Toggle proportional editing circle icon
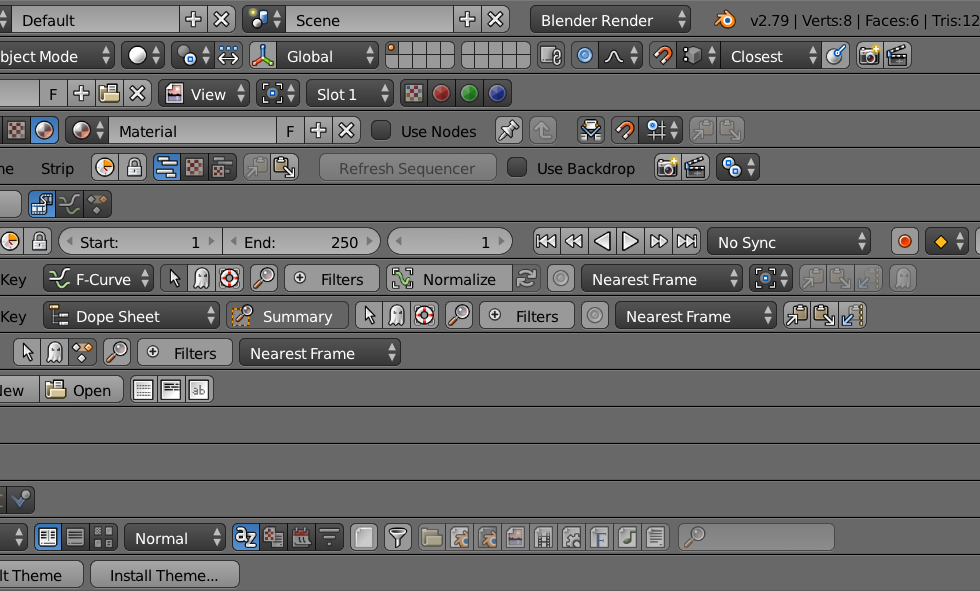The height and width of the screenshot is (591, 980). pyautogui.click(x=584, y=56)
